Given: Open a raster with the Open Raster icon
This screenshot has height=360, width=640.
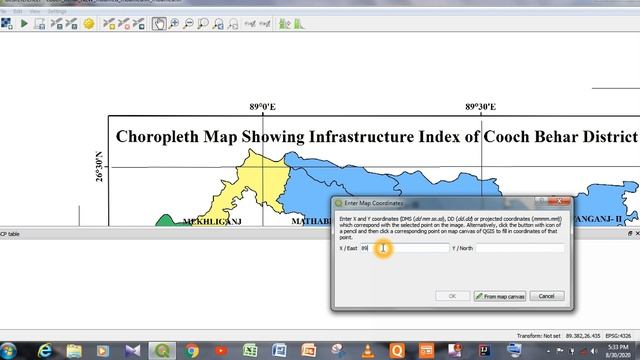Looking at the screenshot, I should [x=7, y=24].
